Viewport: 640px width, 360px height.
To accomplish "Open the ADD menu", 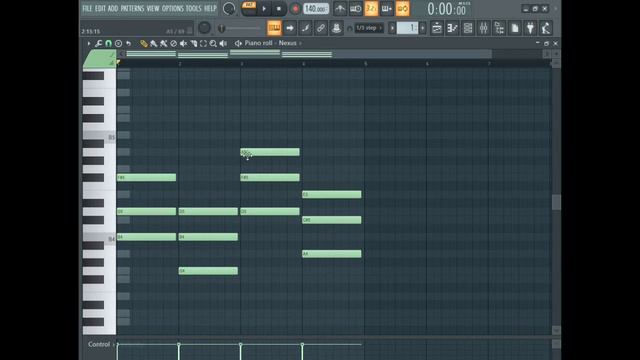I will (113, 8).
